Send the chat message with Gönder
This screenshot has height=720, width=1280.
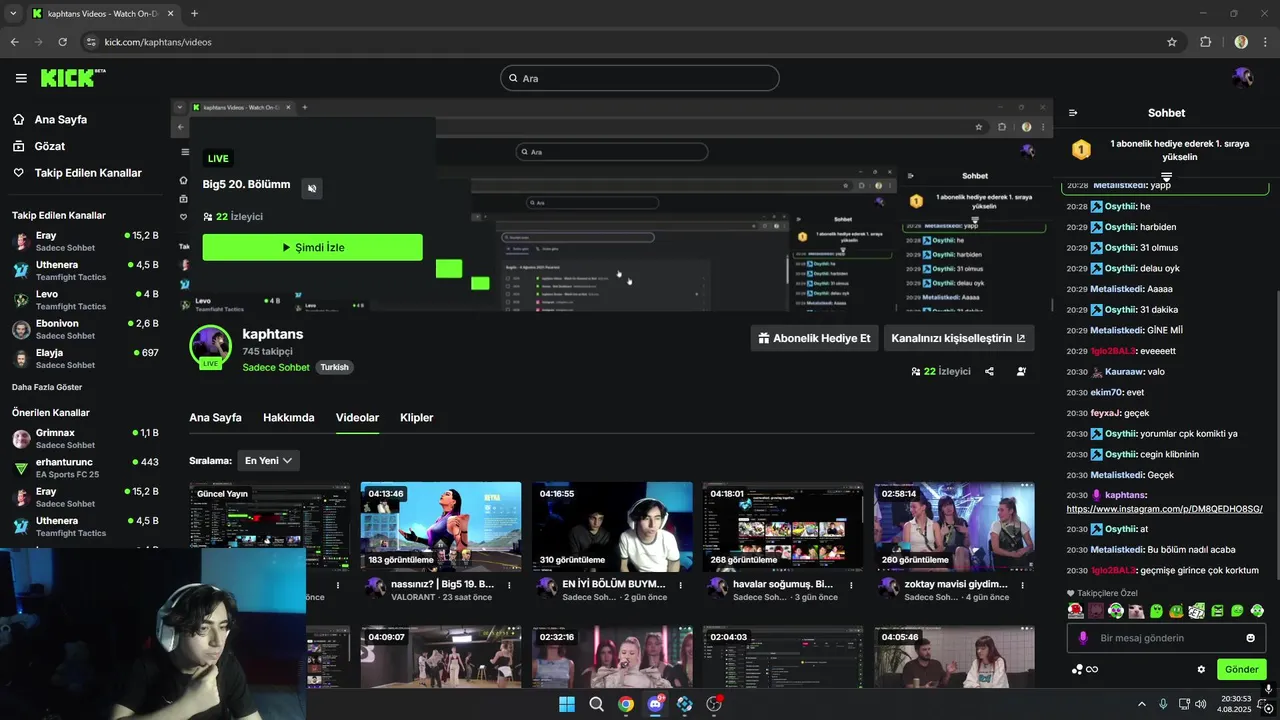pyautogui.click(x=1241, y=669)
